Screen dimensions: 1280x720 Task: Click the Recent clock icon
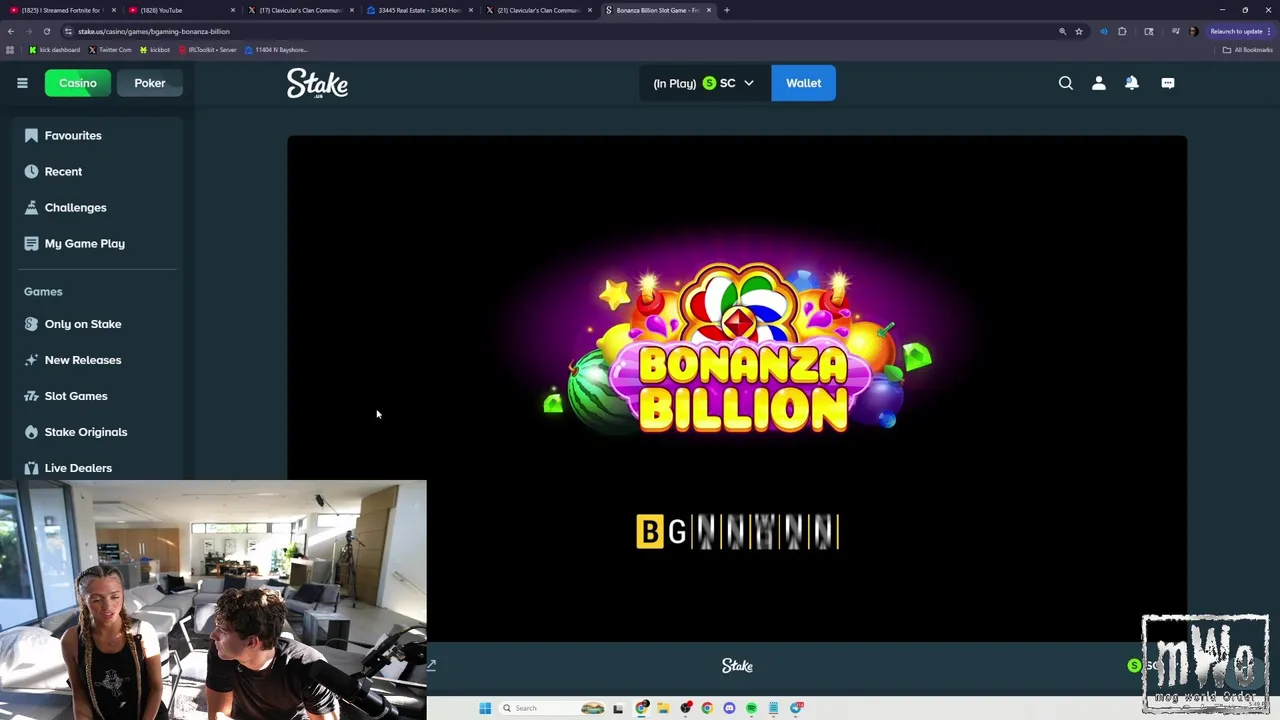point(31,171)
